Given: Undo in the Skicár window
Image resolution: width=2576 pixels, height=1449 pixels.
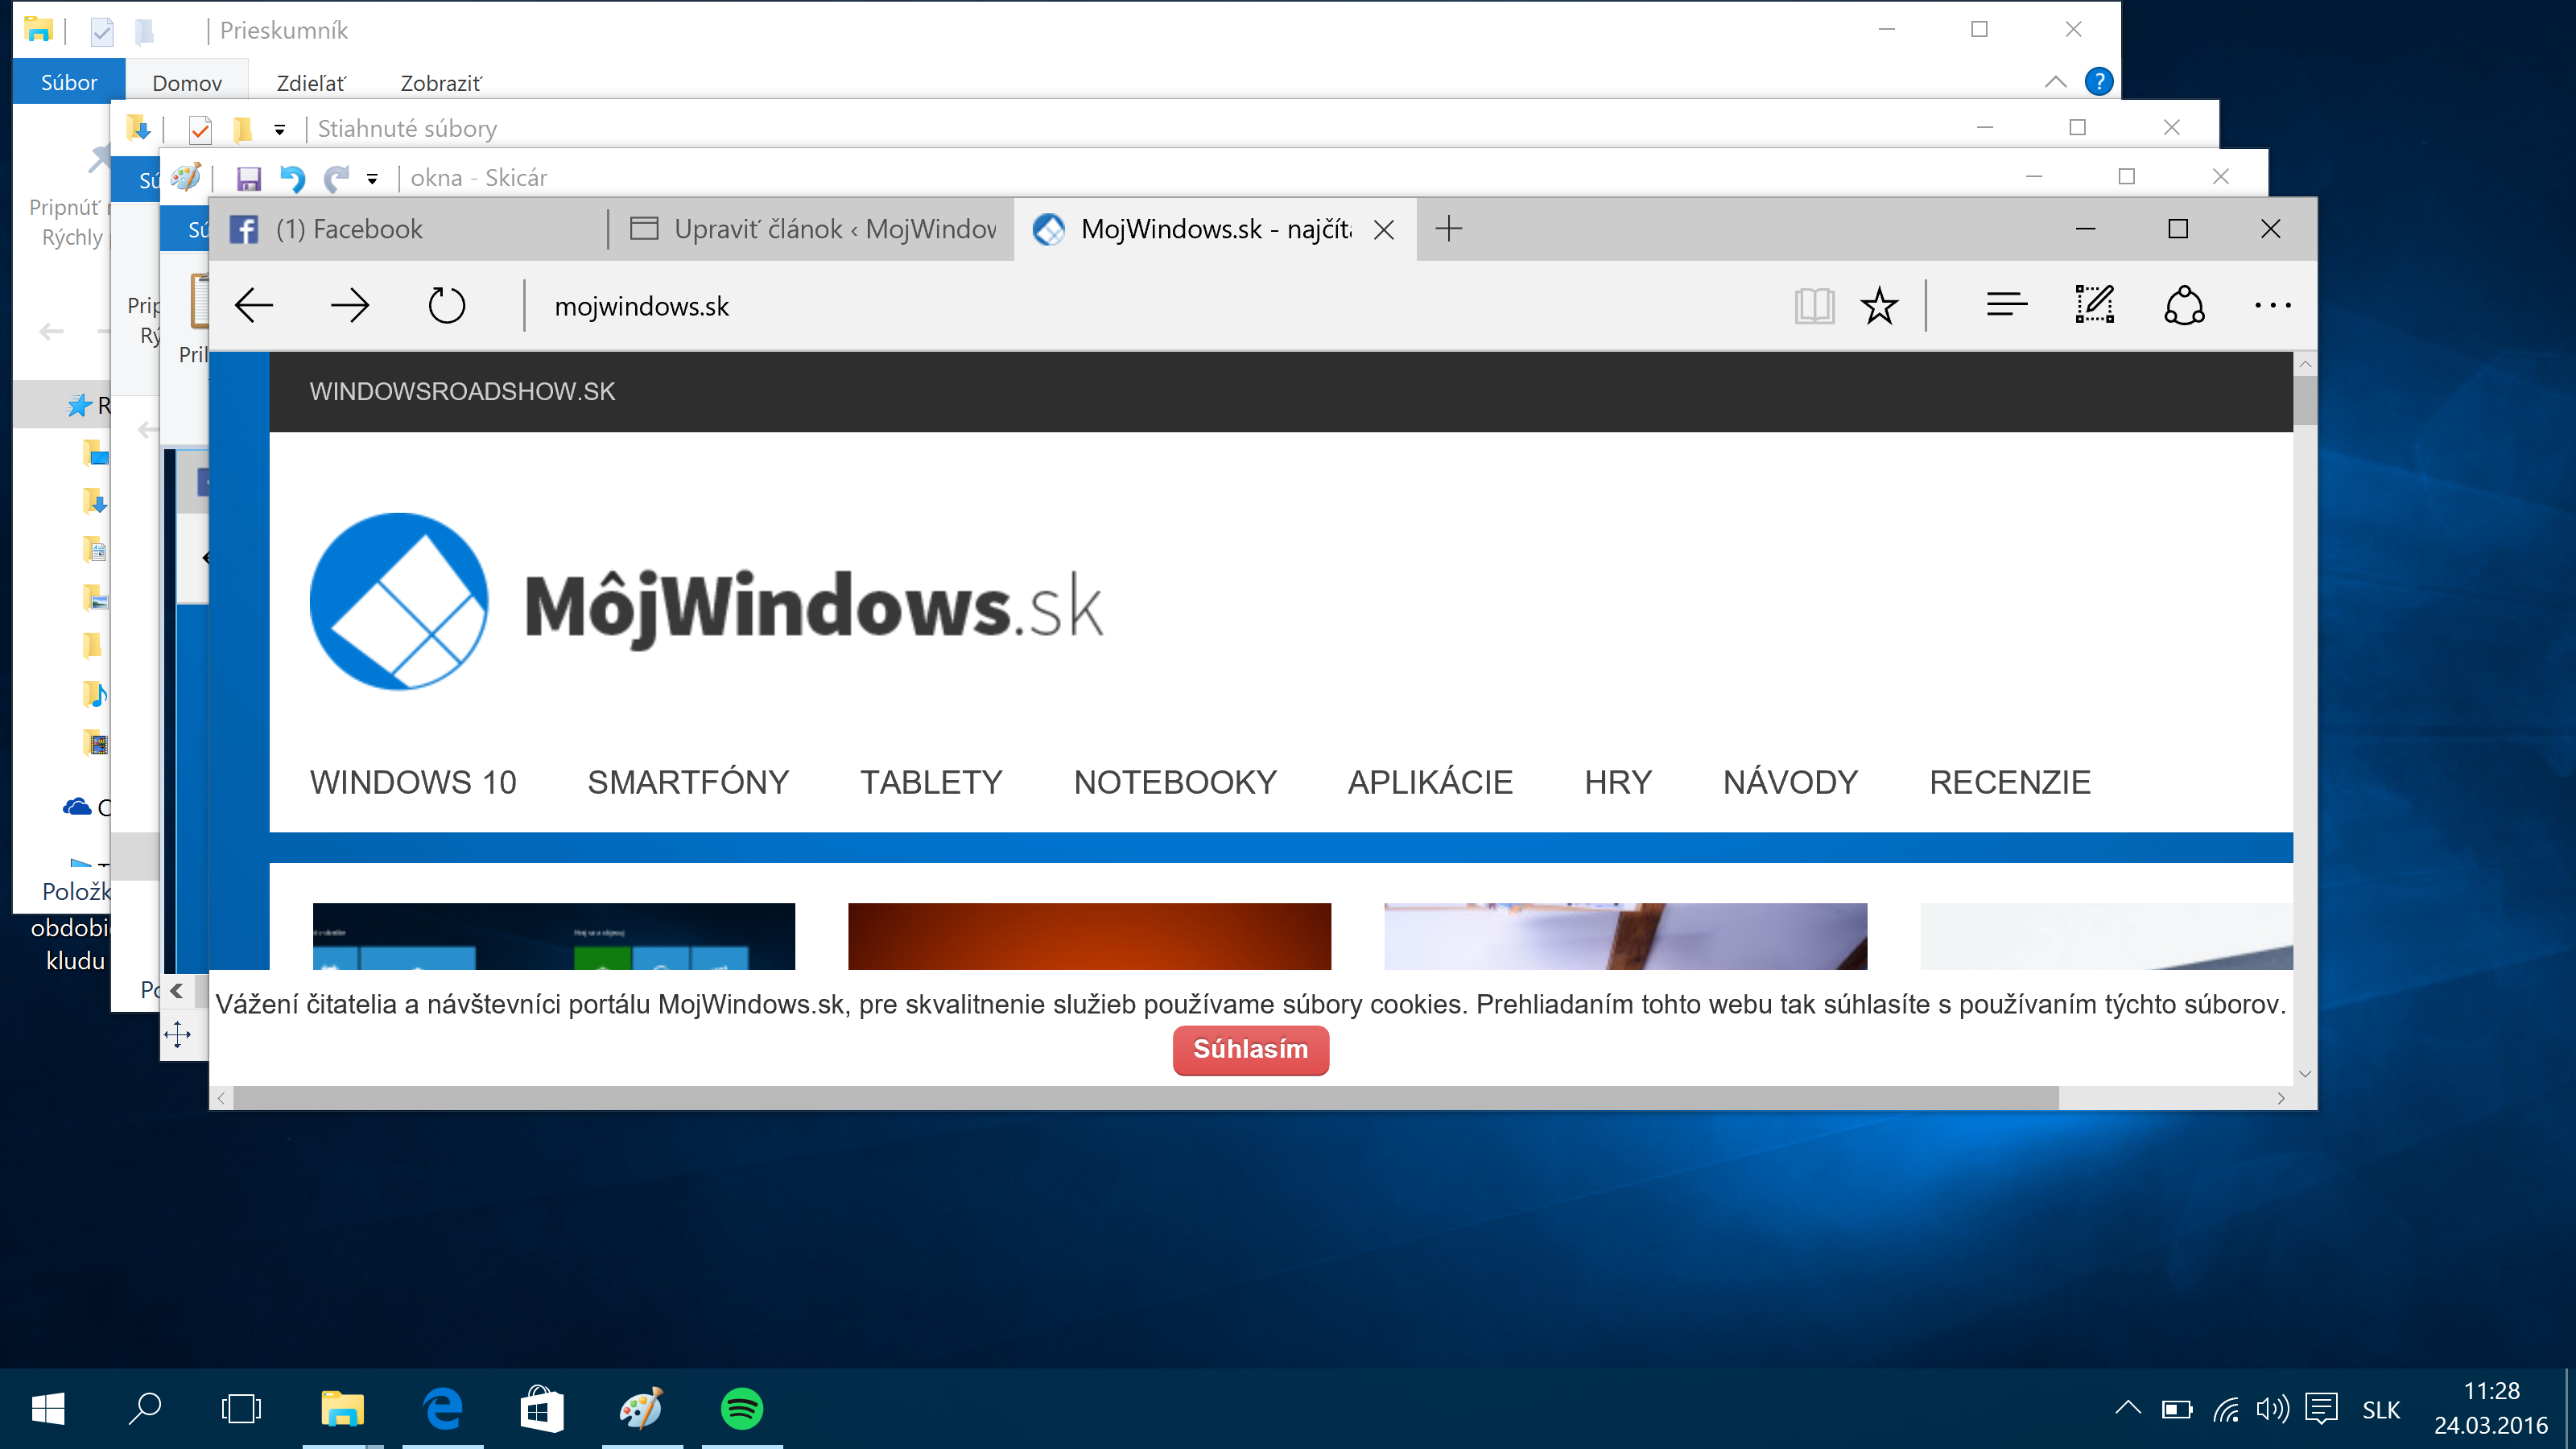Looking at the screenshot, I should [x=291, y=178].
